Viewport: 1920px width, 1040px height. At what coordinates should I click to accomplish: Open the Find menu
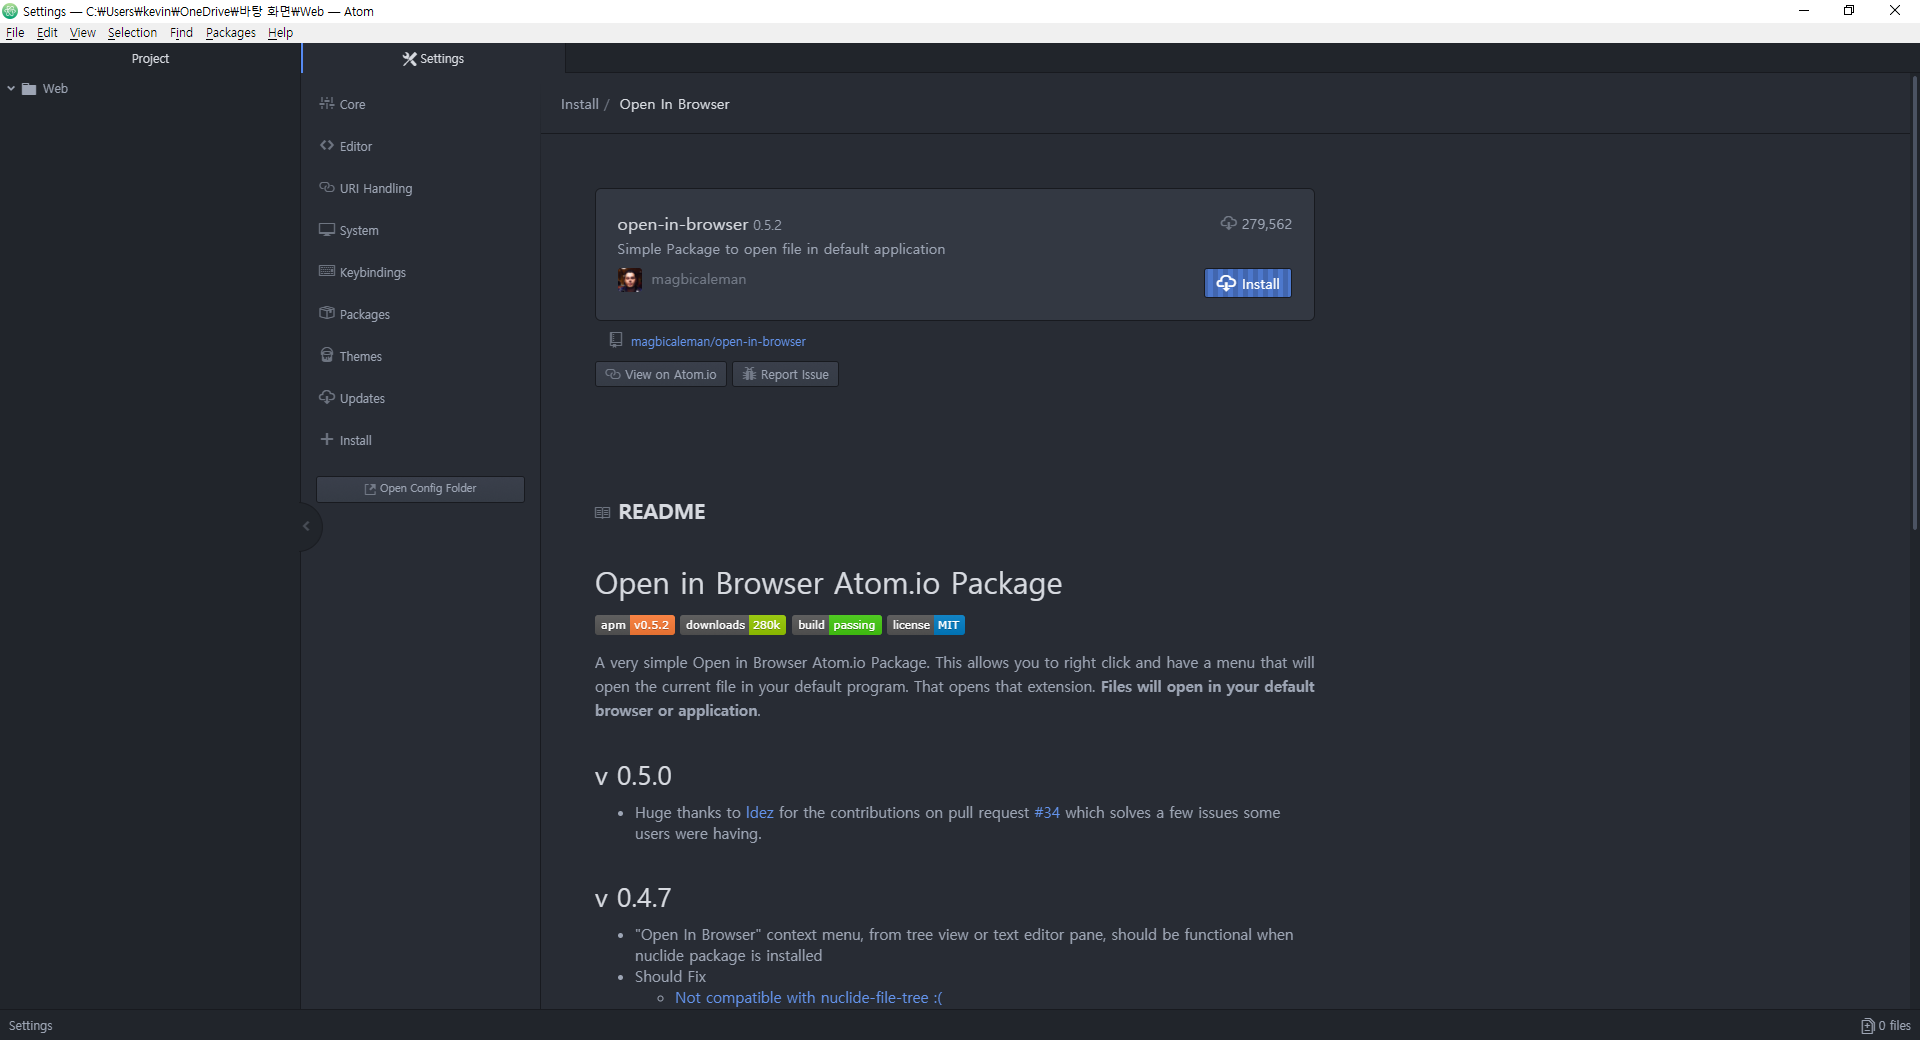tap(181, 33)
